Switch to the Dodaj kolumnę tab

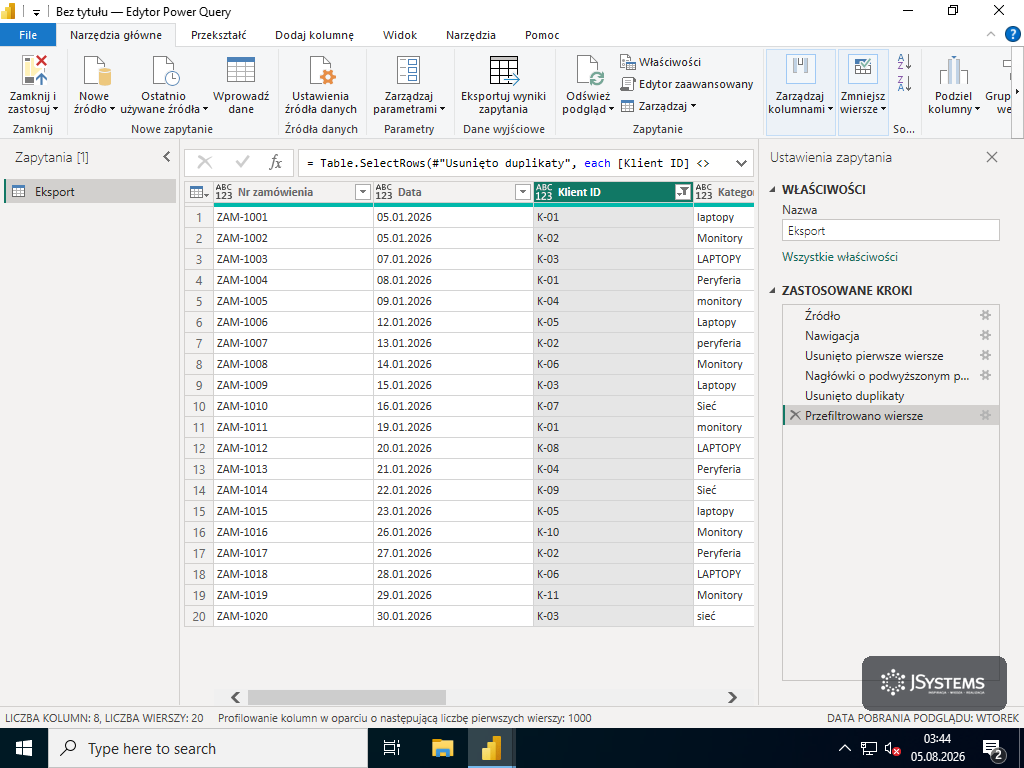point(314,35)
